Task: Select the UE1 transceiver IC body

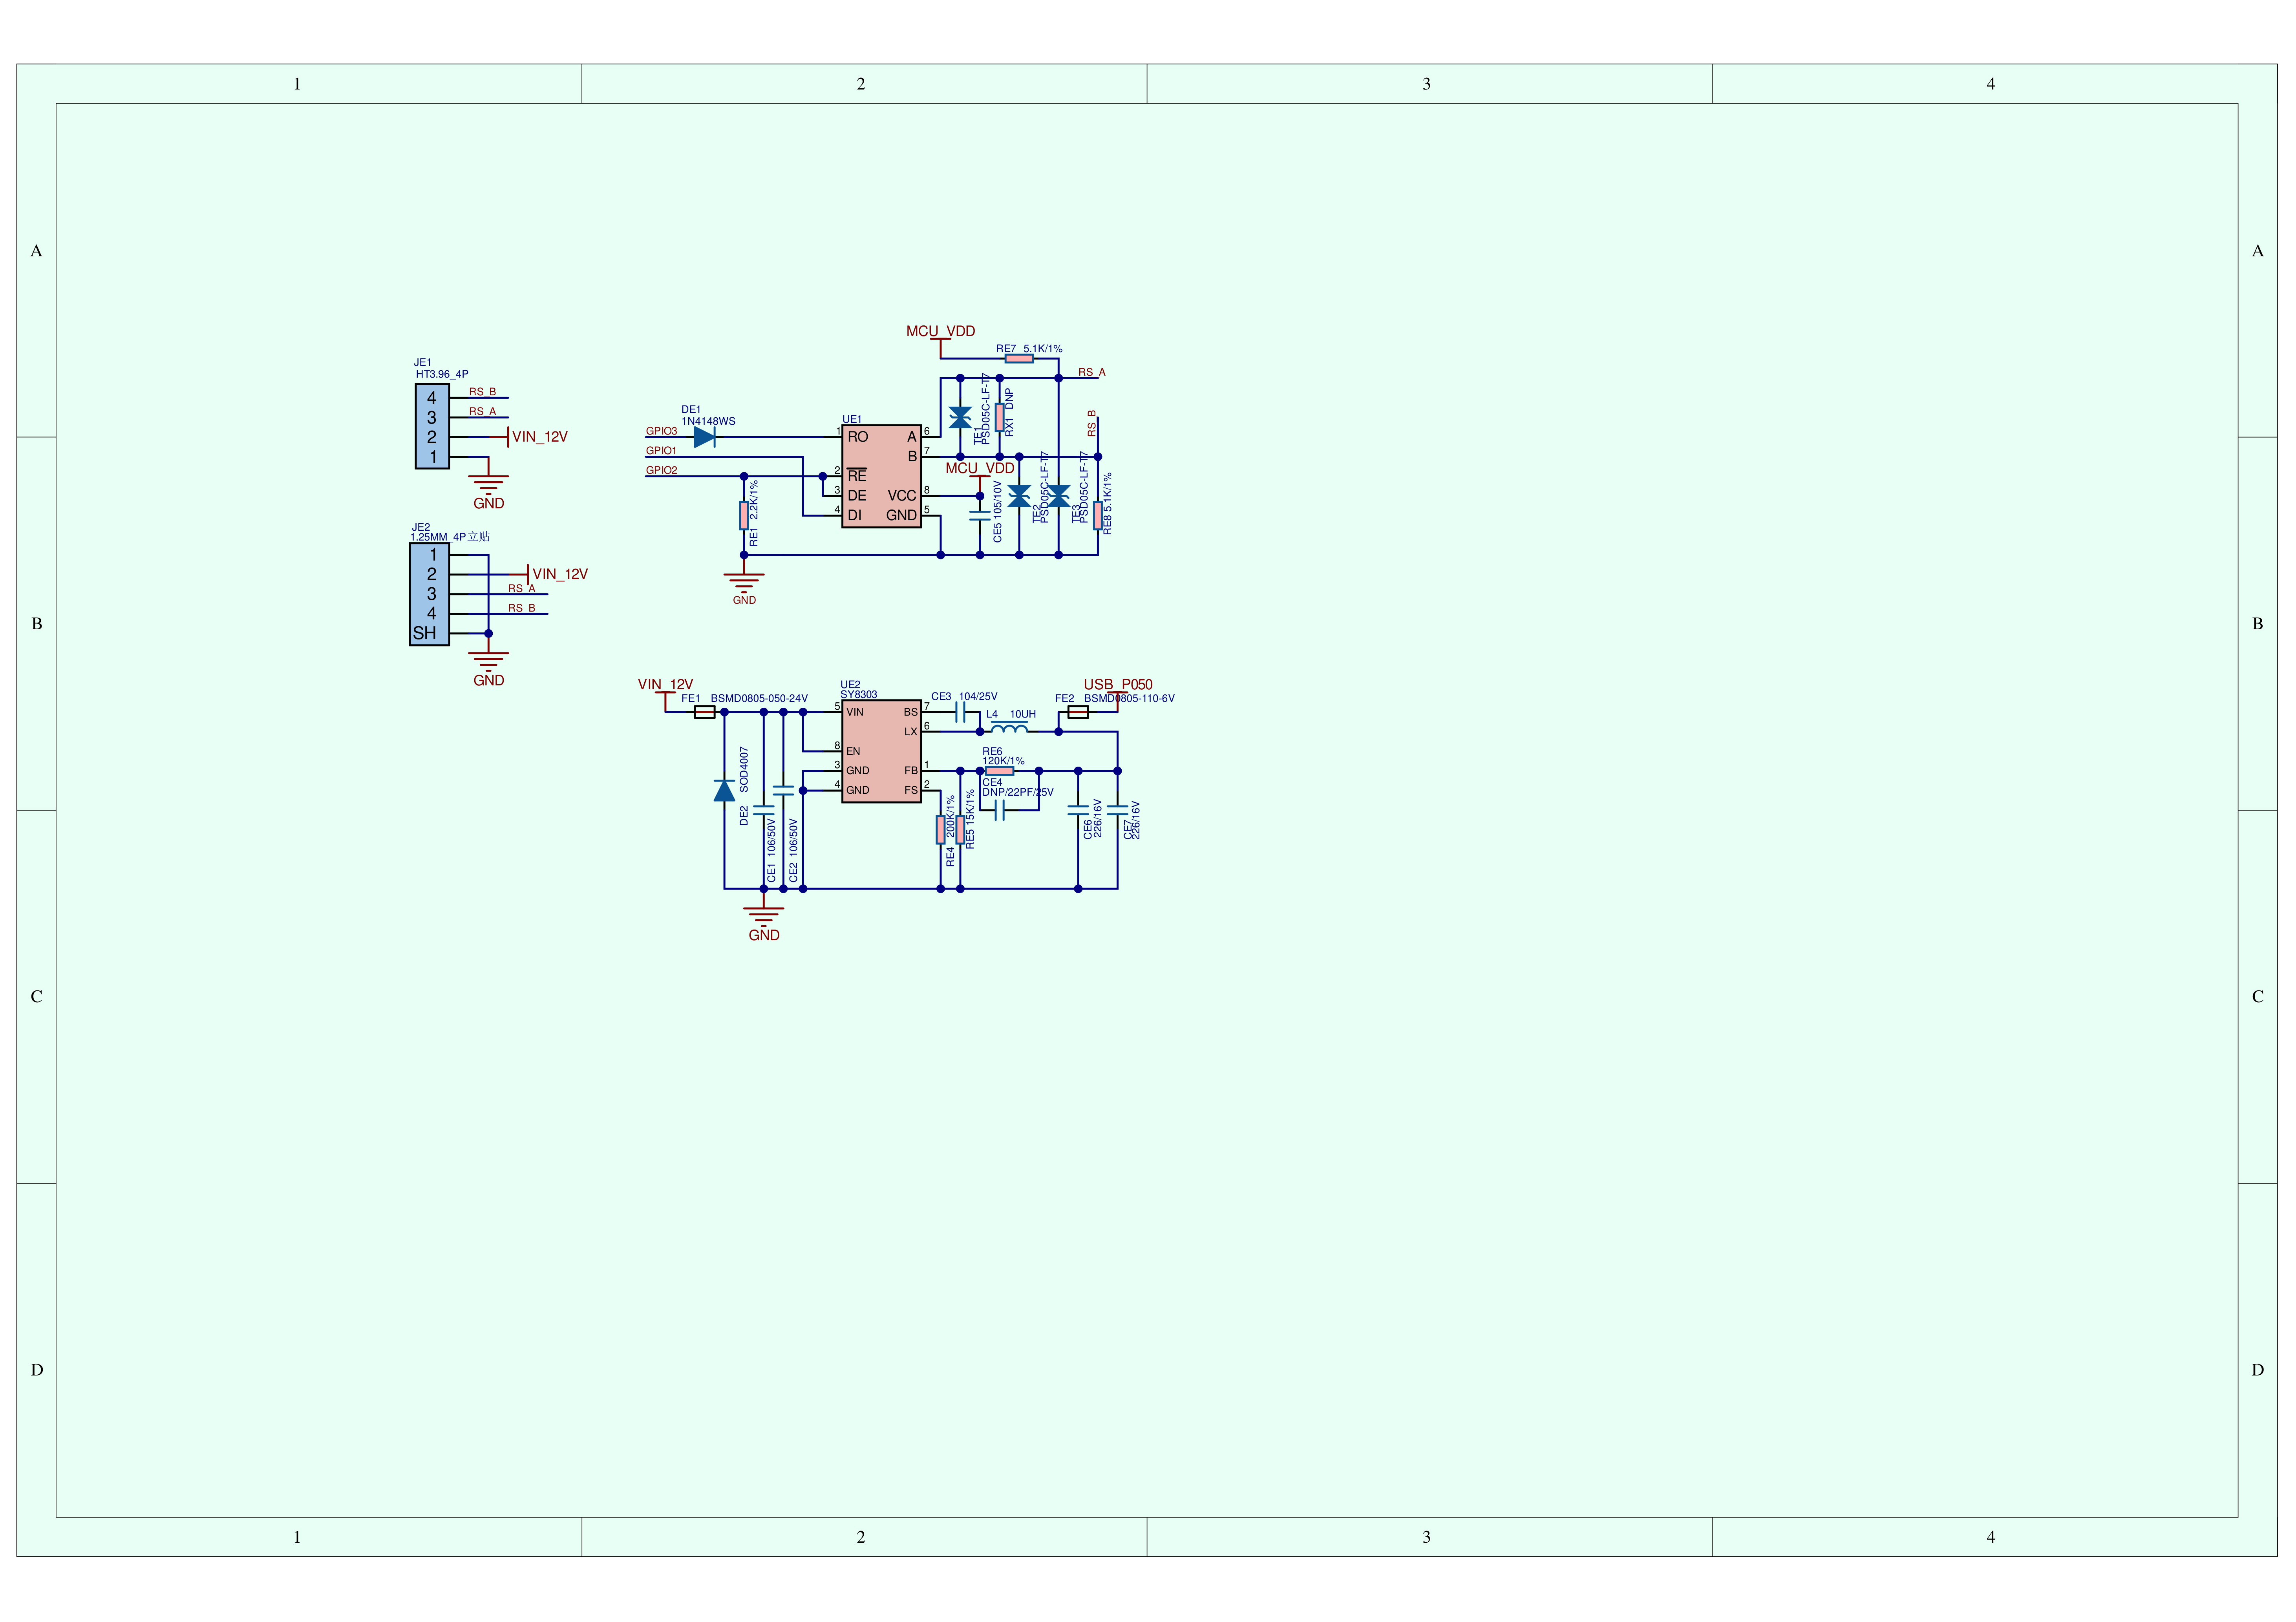Action: [881, 476]
